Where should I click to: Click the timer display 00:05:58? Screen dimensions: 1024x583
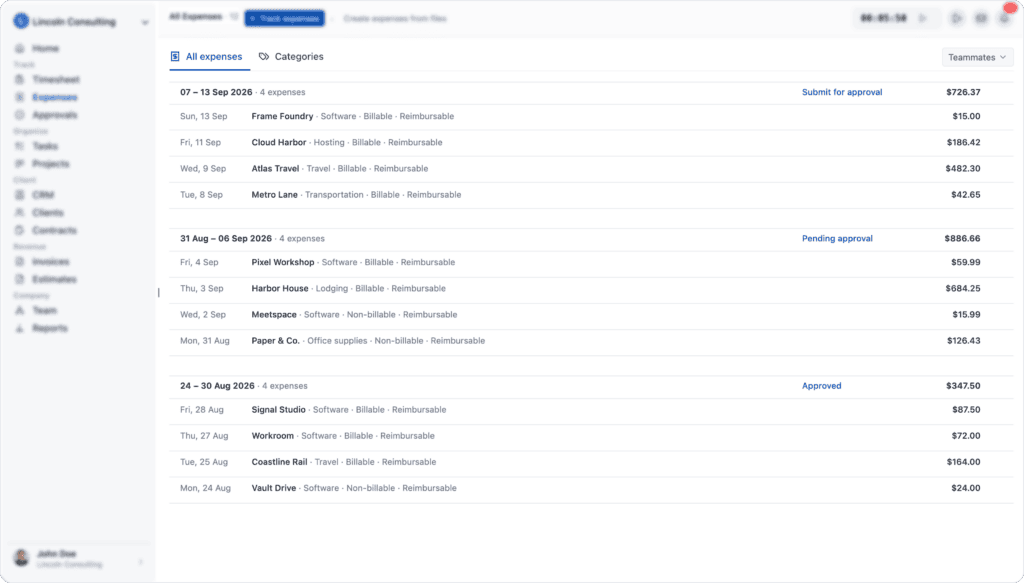(x=883, y=18)
